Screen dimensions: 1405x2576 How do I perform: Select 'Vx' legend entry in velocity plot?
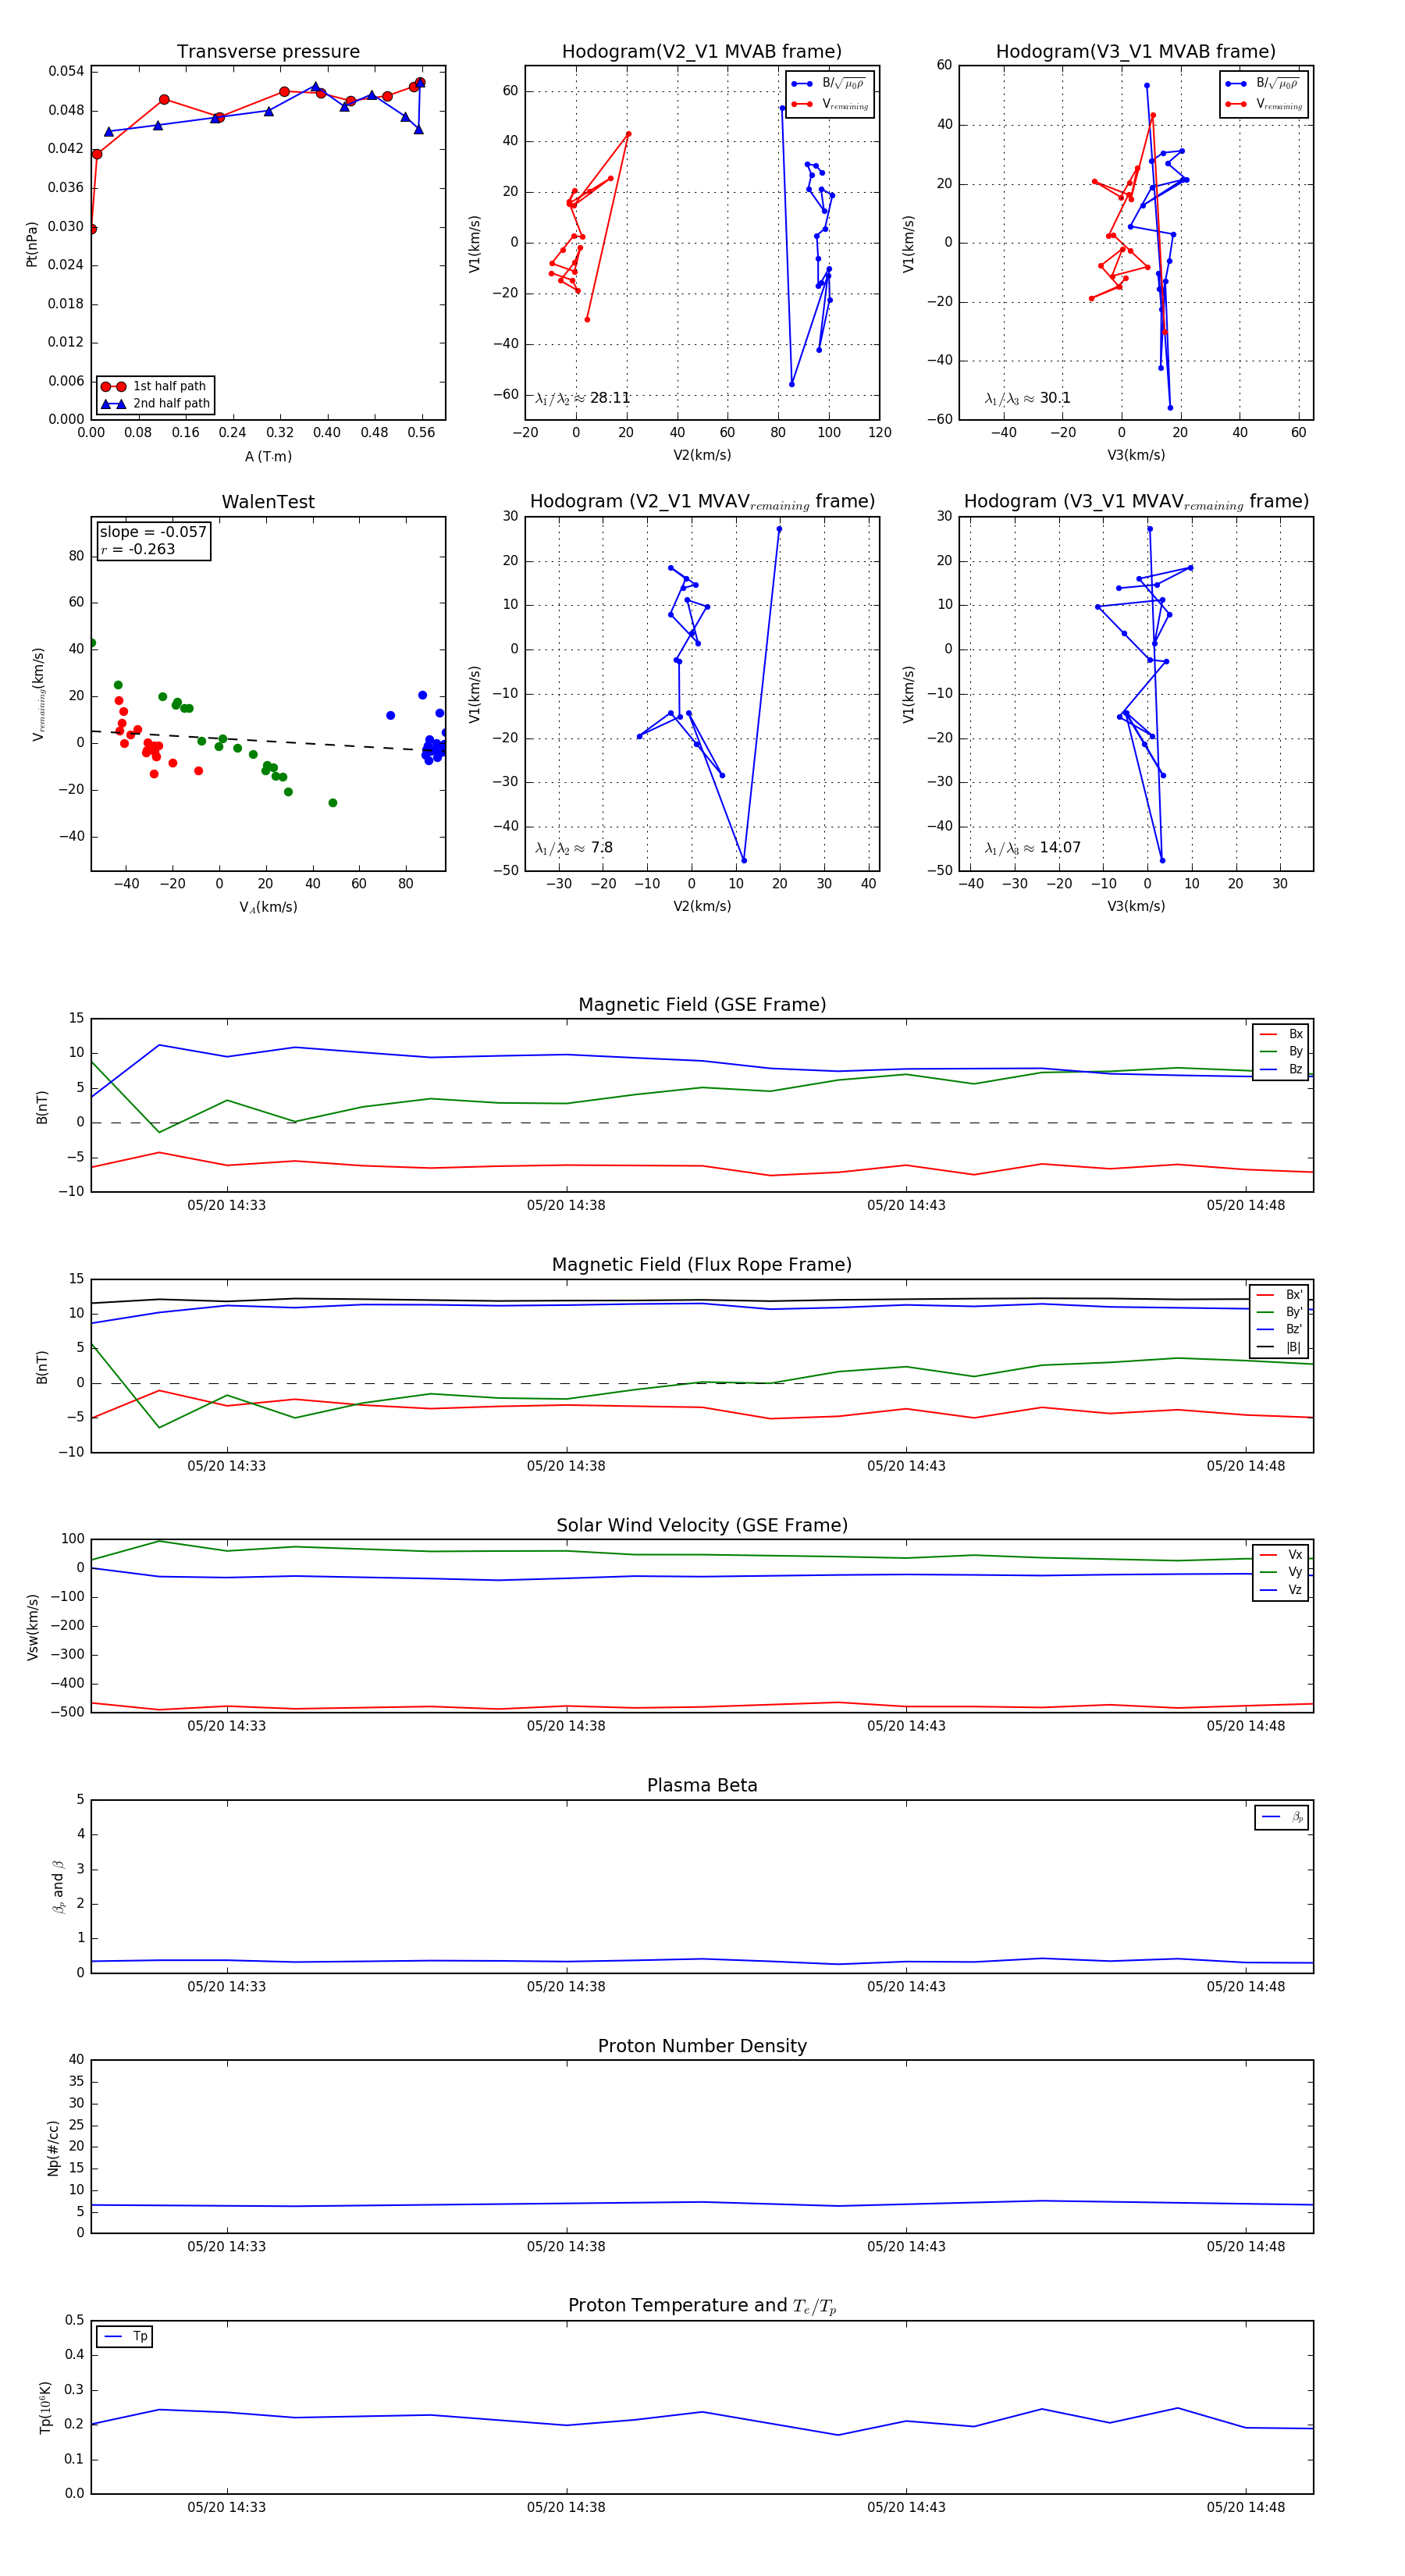click(x=1281, y=1555)
